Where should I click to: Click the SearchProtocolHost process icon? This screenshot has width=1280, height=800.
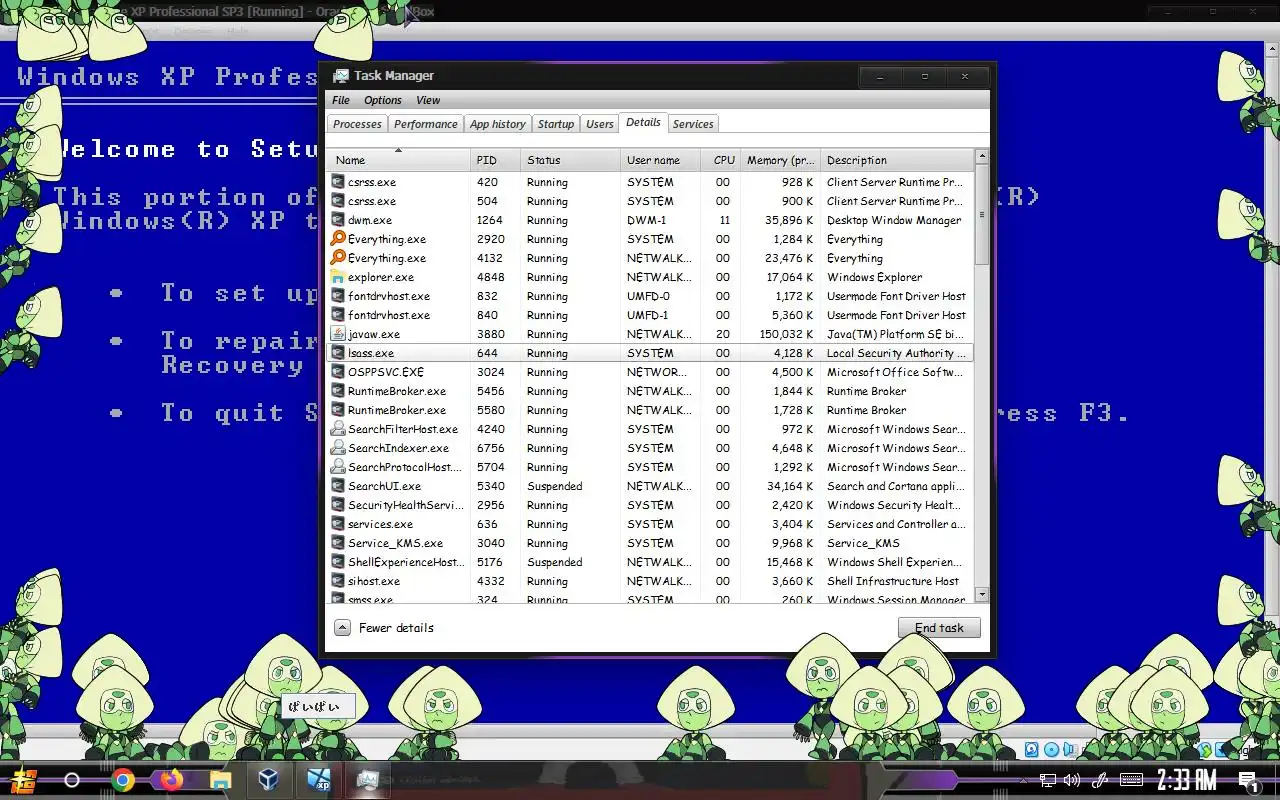click(x=338, y=467)
